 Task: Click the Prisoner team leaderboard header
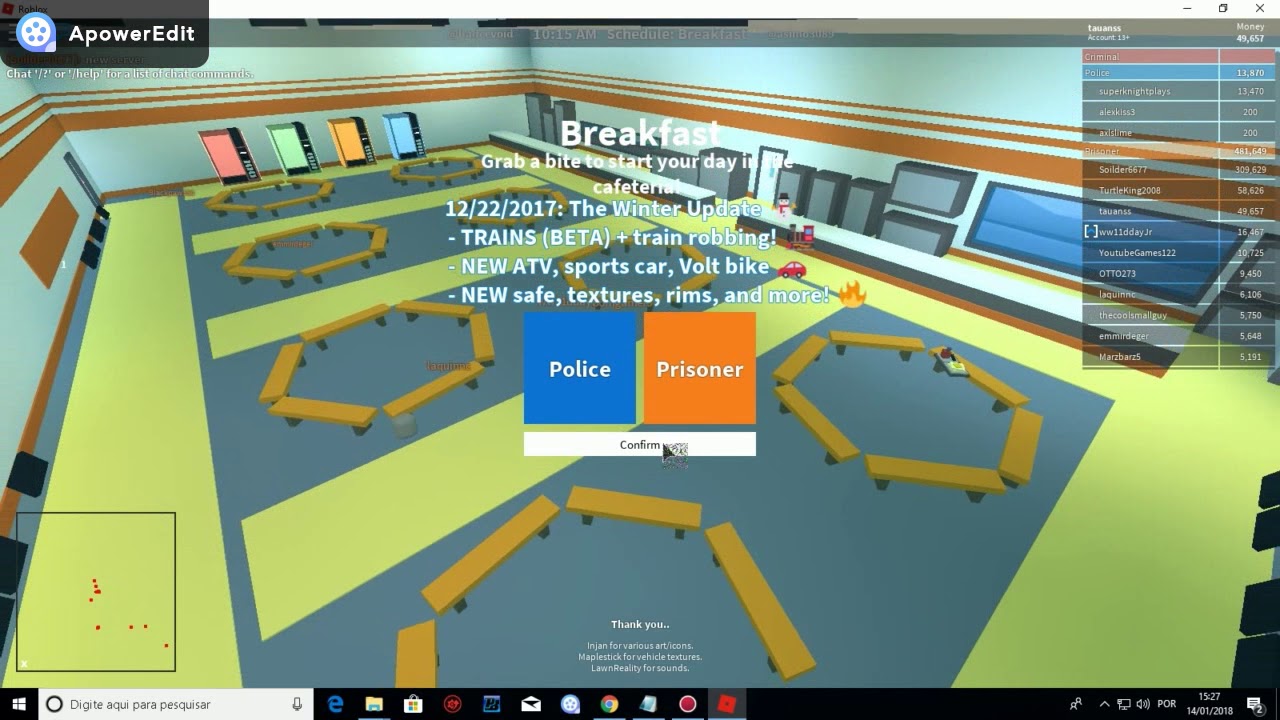tap(1176, 151)
